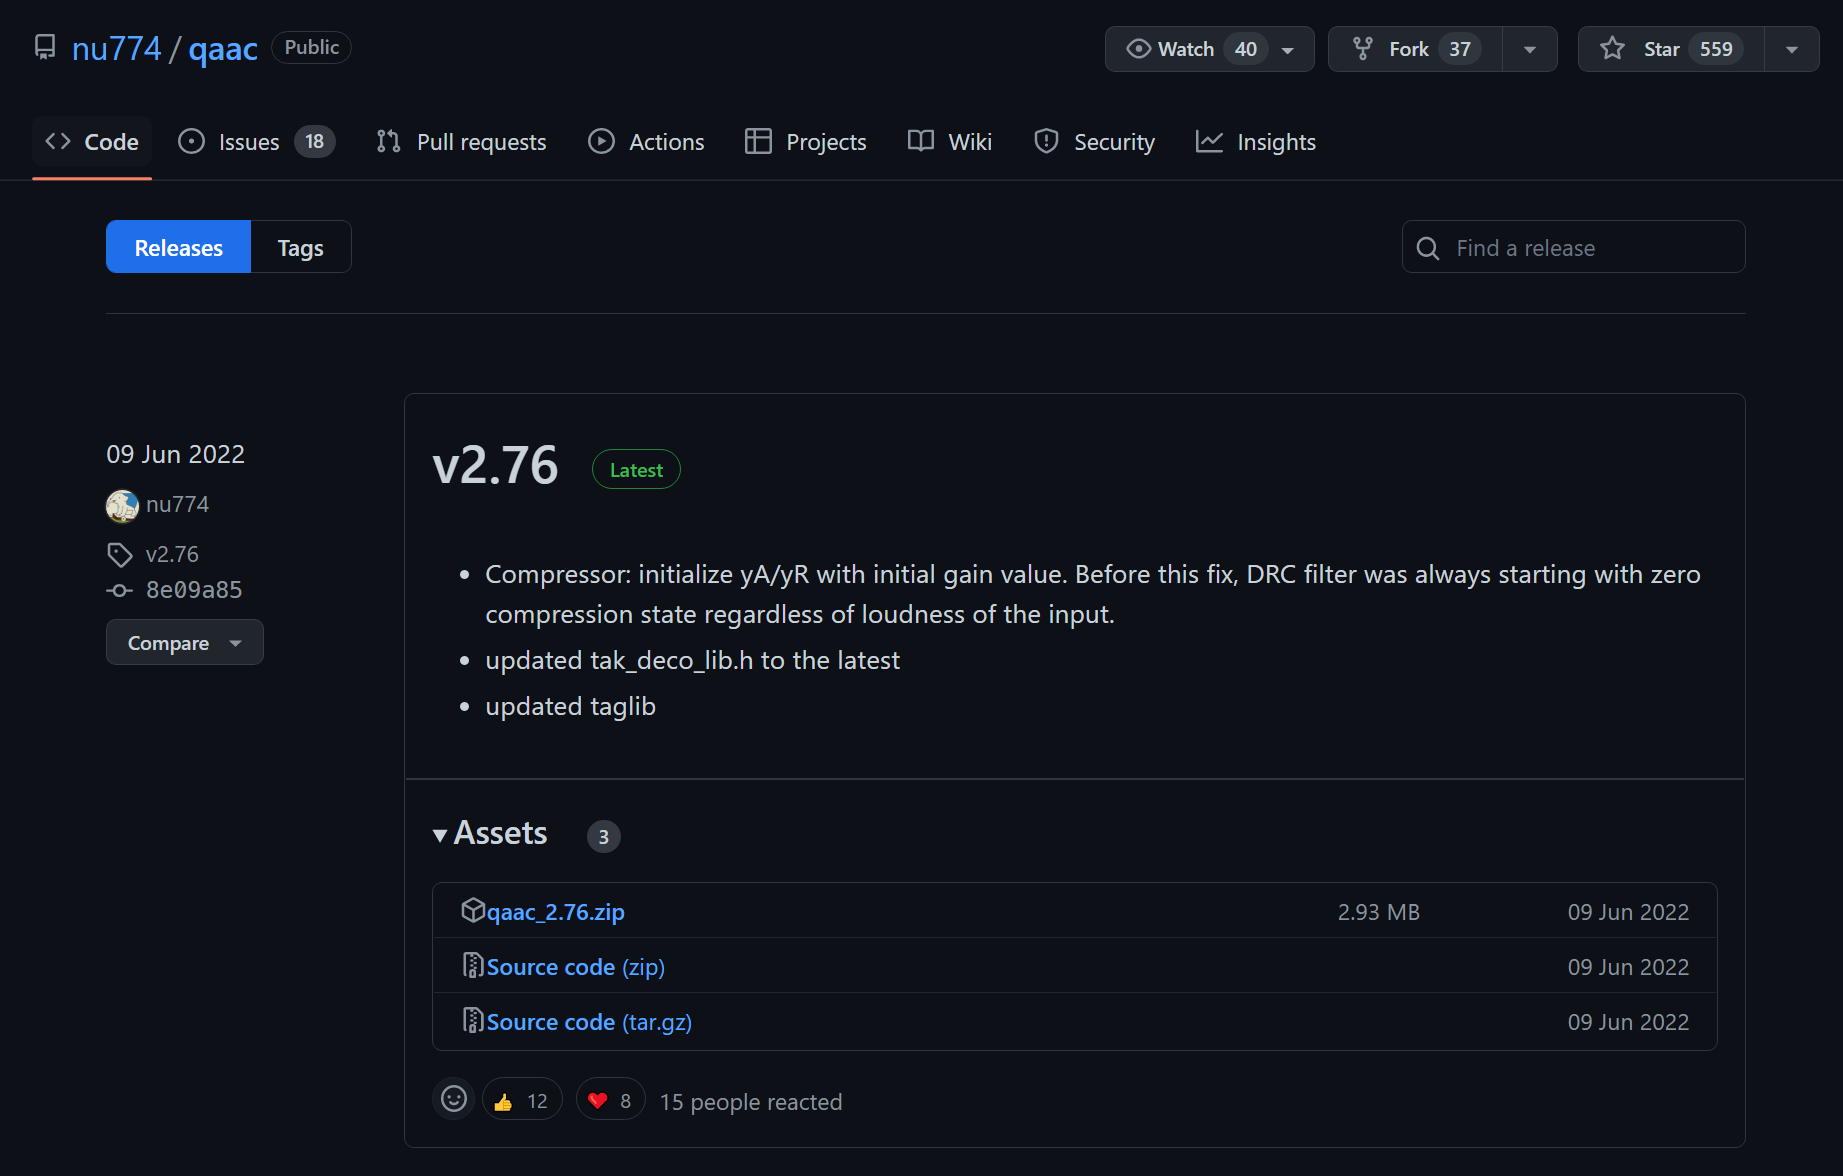The width and height of the screenshot is (1843, 1176).
Task: Download Source code (tar.gz)
Action: pyautogui.click(x=589, y=1022)
